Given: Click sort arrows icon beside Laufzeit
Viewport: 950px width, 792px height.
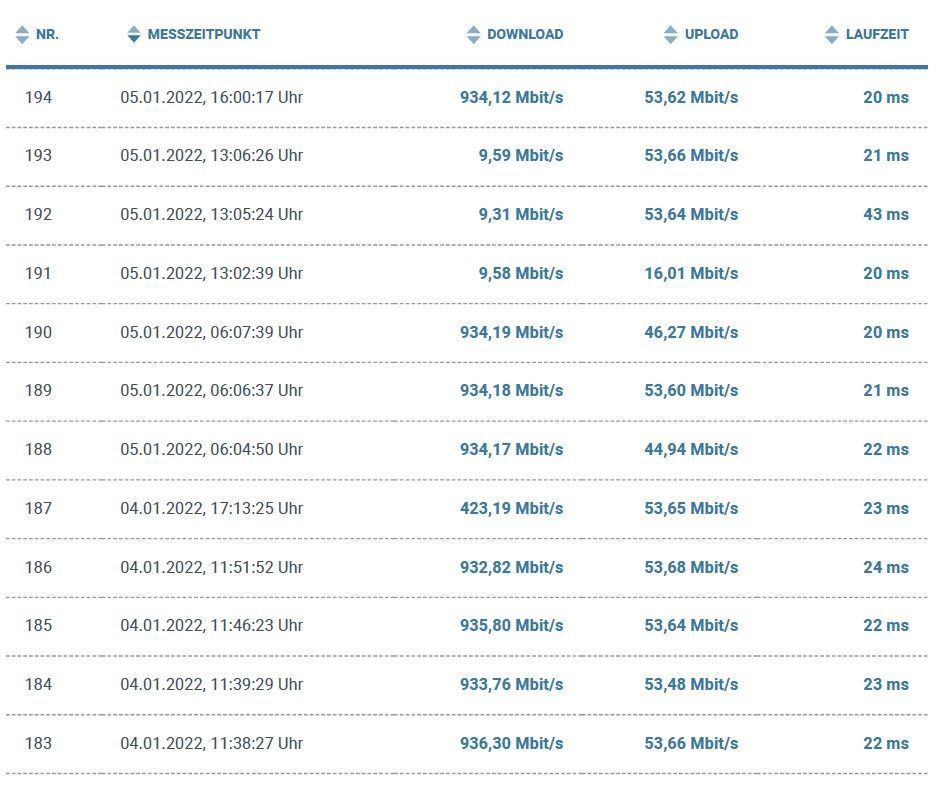Looking at the screenshot, I should [832, 35].
